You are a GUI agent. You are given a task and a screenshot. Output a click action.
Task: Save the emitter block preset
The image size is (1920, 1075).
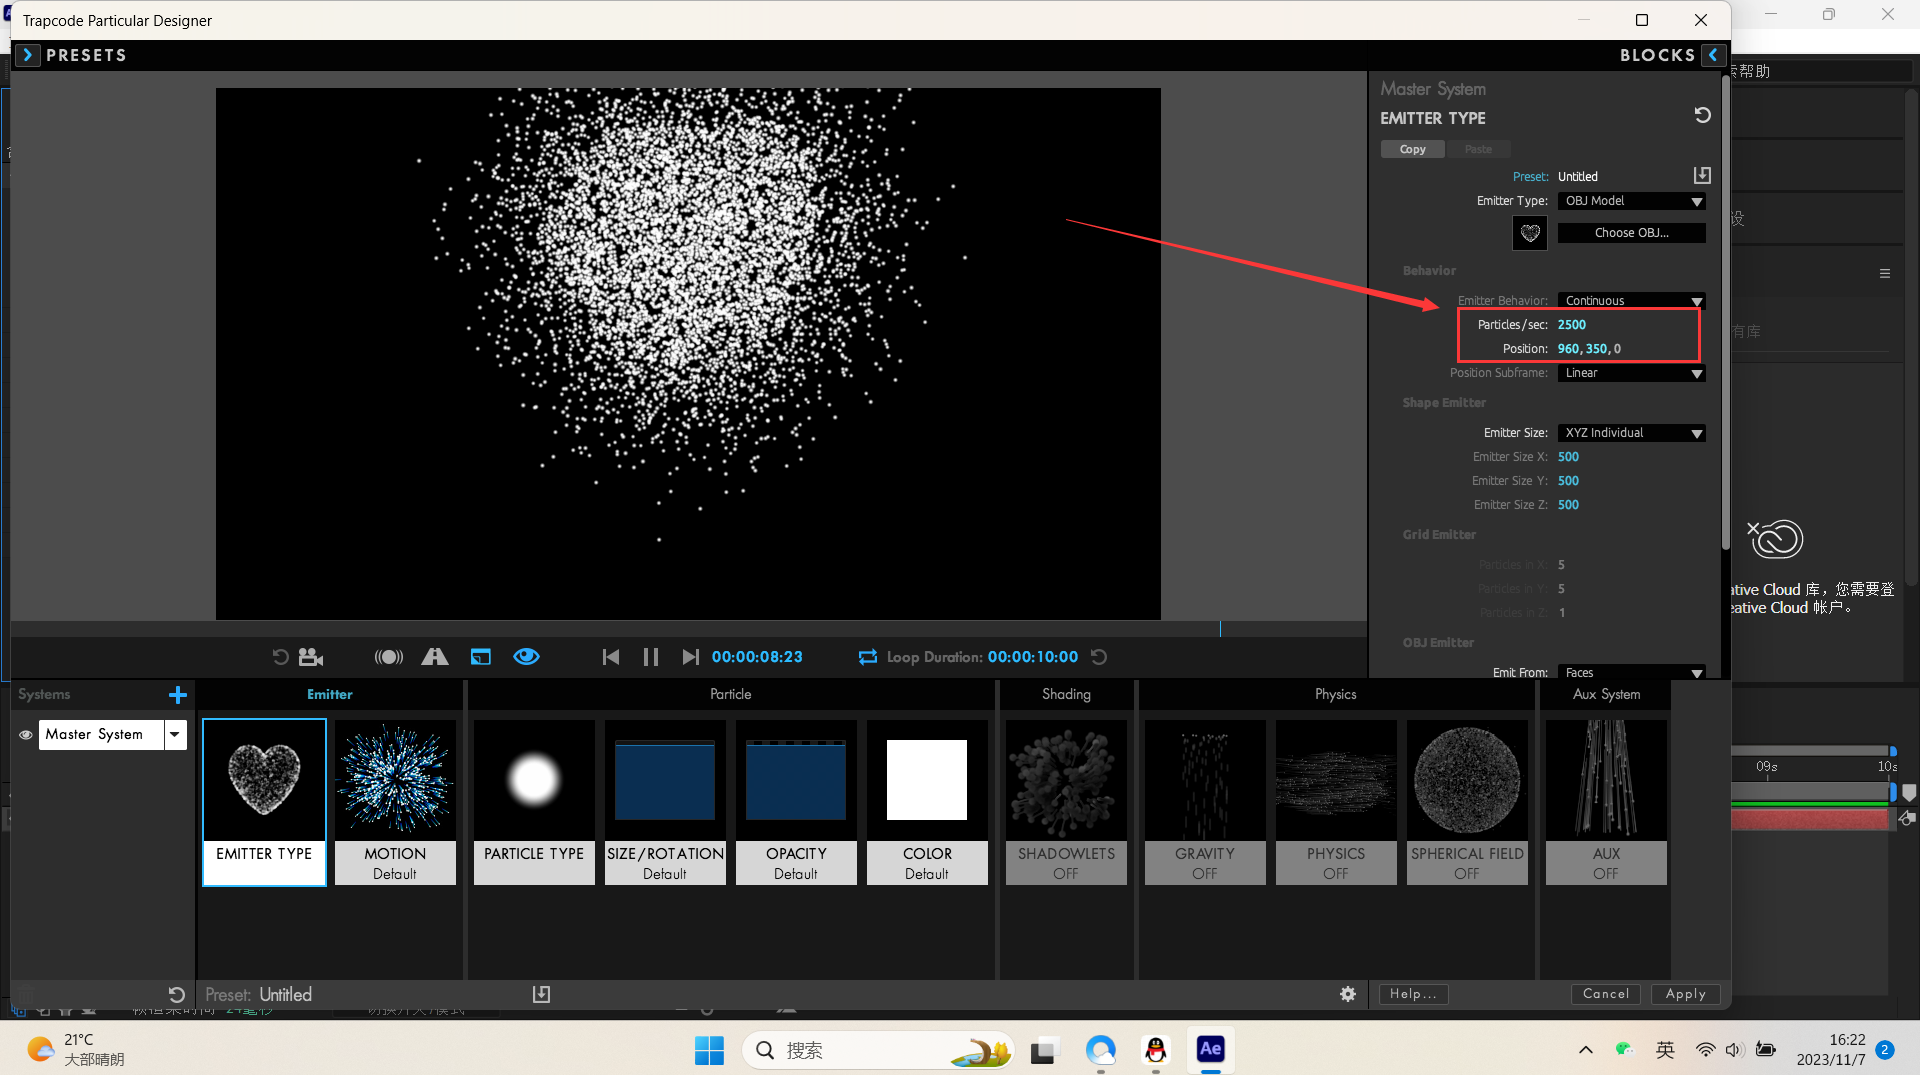pos(1702,175)
